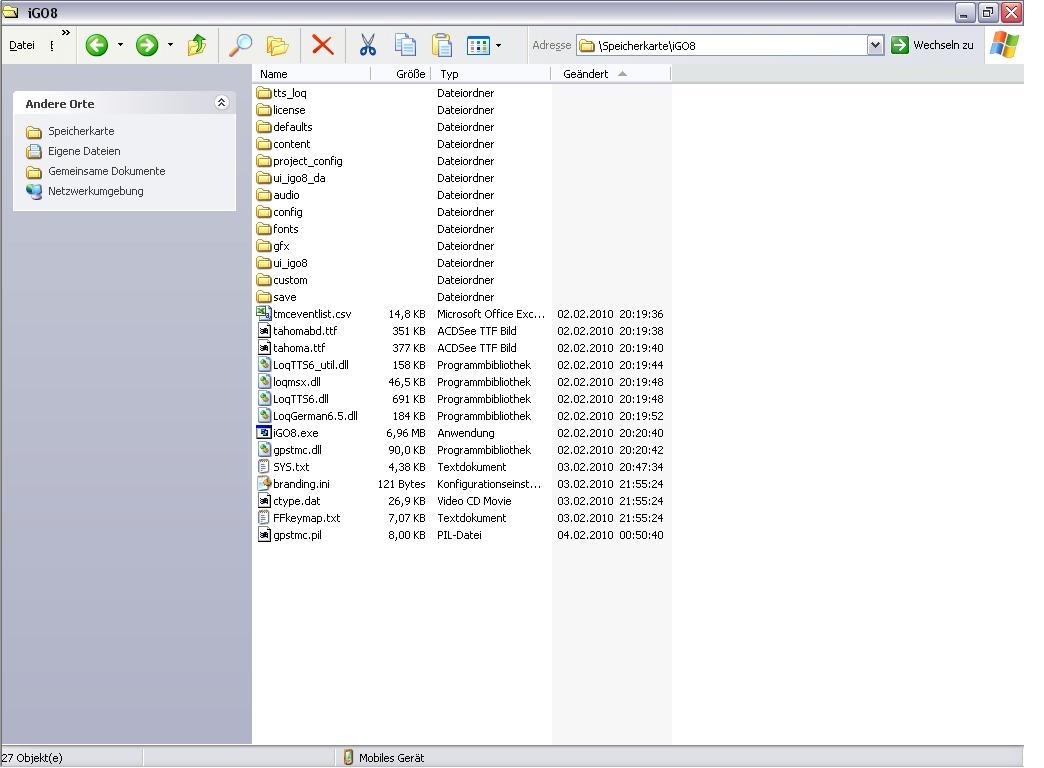The width and height of the screenshot is (1044, 768).
Task: Select the LoqTTS6.dll file icon
Action: (x=264, y=398)
